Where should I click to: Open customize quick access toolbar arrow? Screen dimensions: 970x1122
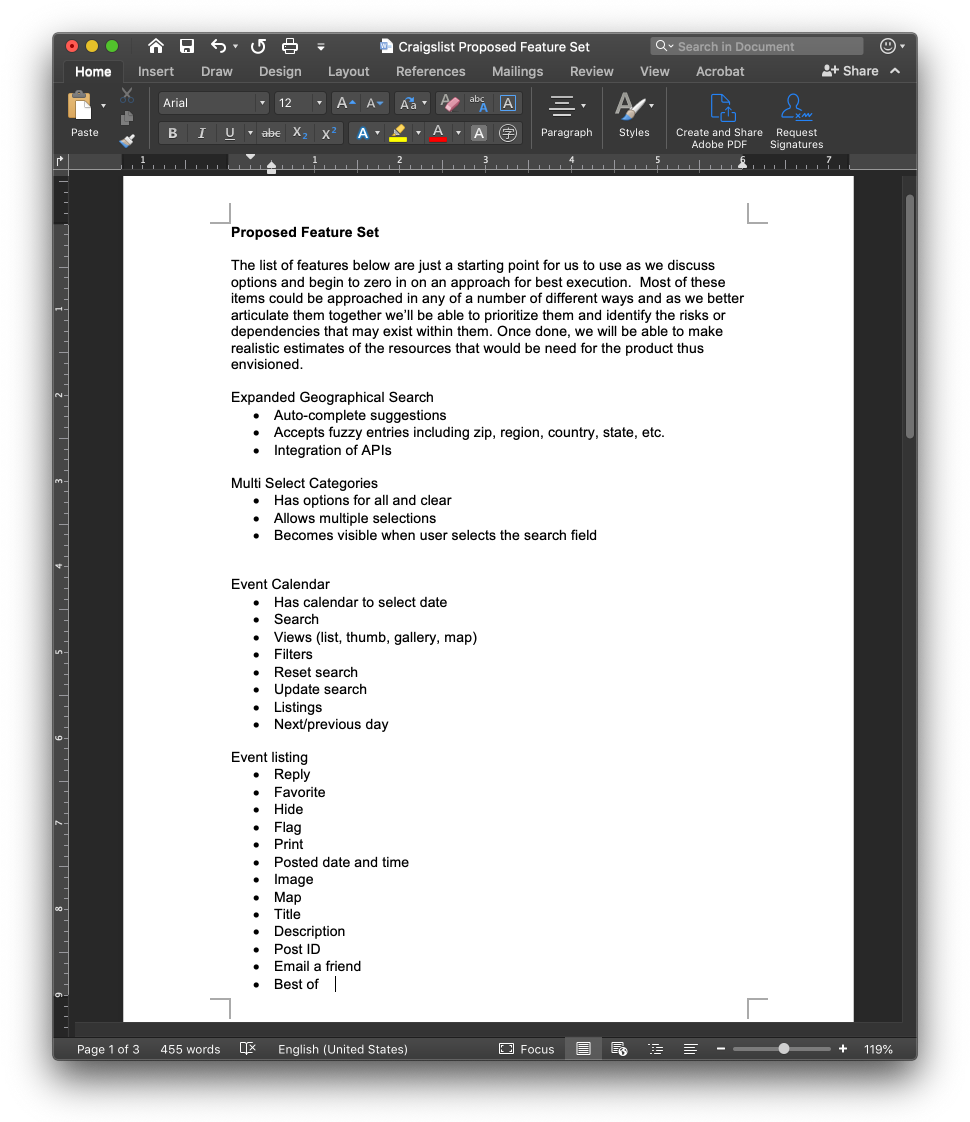320,47
